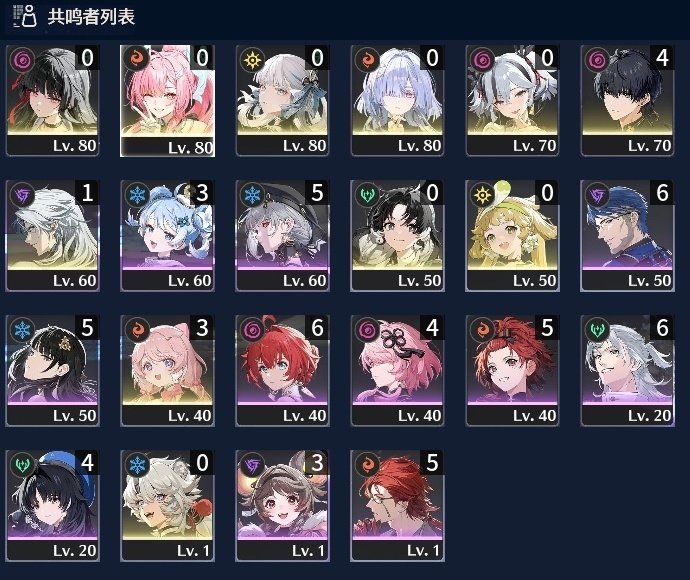Click Fusion flame icon on highlighted pink-haired card

[138, 59]
